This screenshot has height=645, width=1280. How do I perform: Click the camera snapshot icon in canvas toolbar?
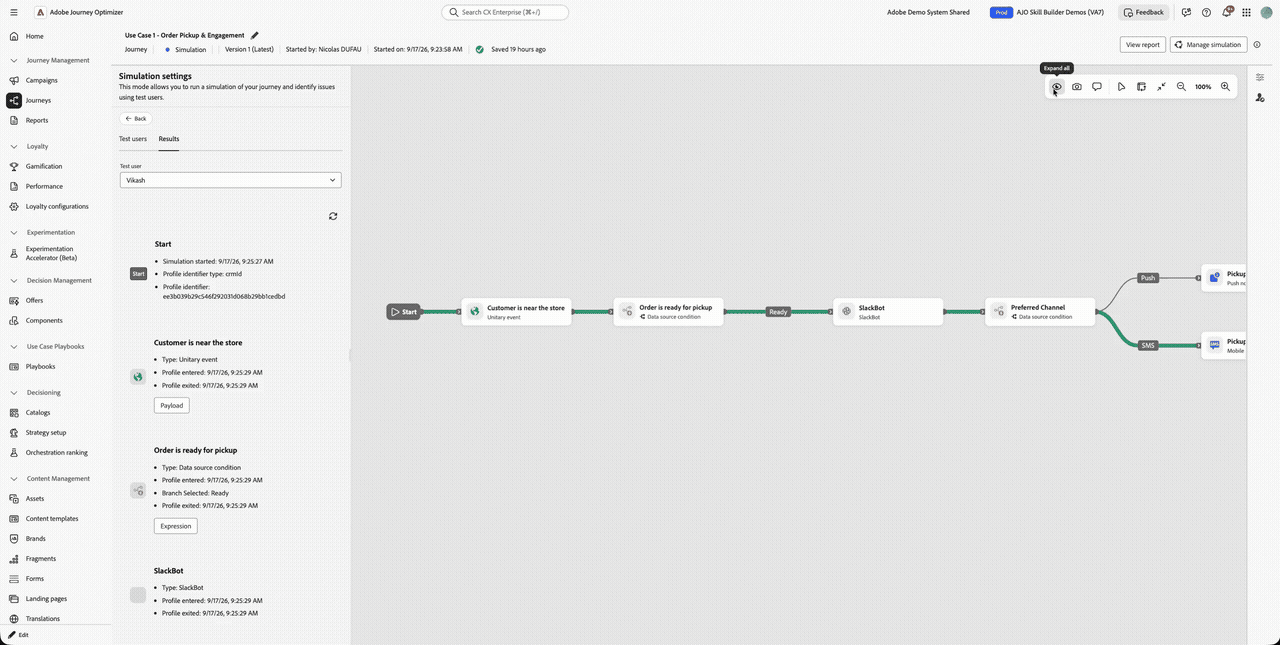point(1077,87)
